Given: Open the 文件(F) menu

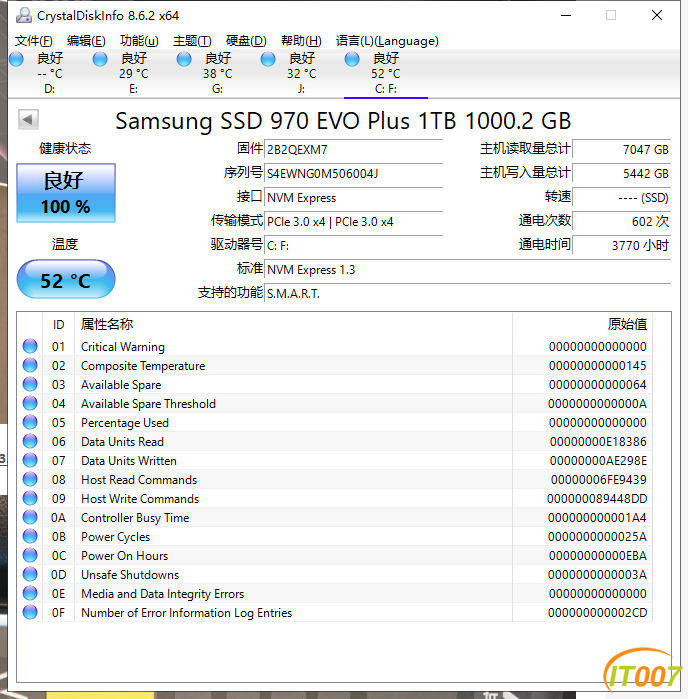Looking at the screenshot, I should (x=33, y=41).
